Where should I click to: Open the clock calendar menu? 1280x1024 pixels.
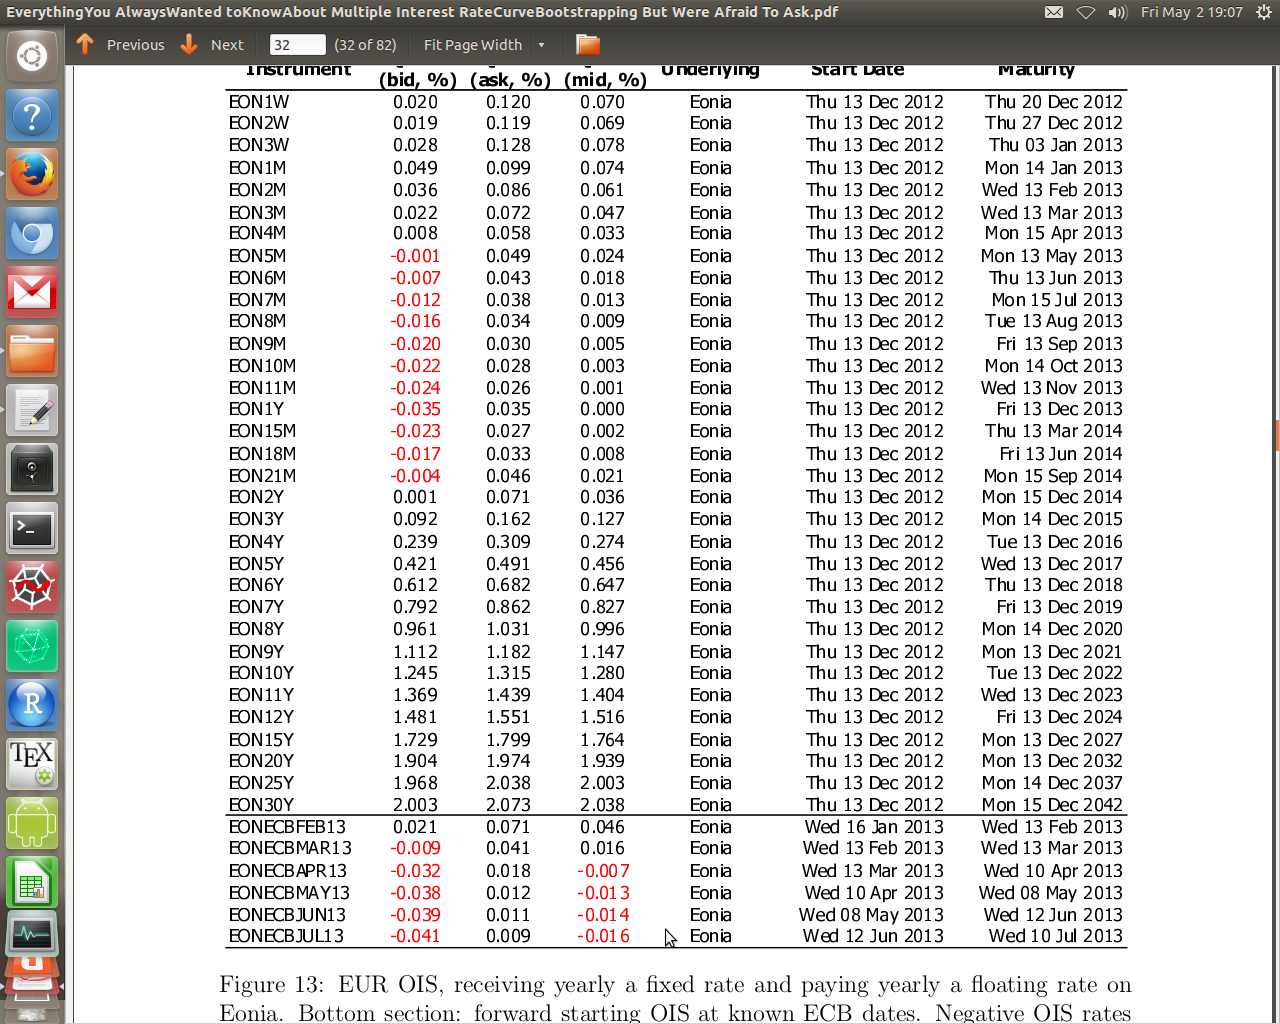coord(1191,12)
